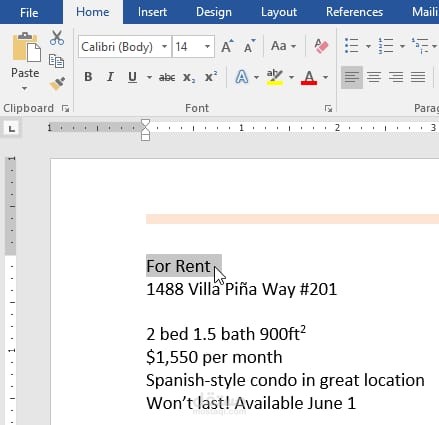This screenshot has width=439, height=425.
Task: Toggle Strikethrough formatting
Action: coord(167,78)
